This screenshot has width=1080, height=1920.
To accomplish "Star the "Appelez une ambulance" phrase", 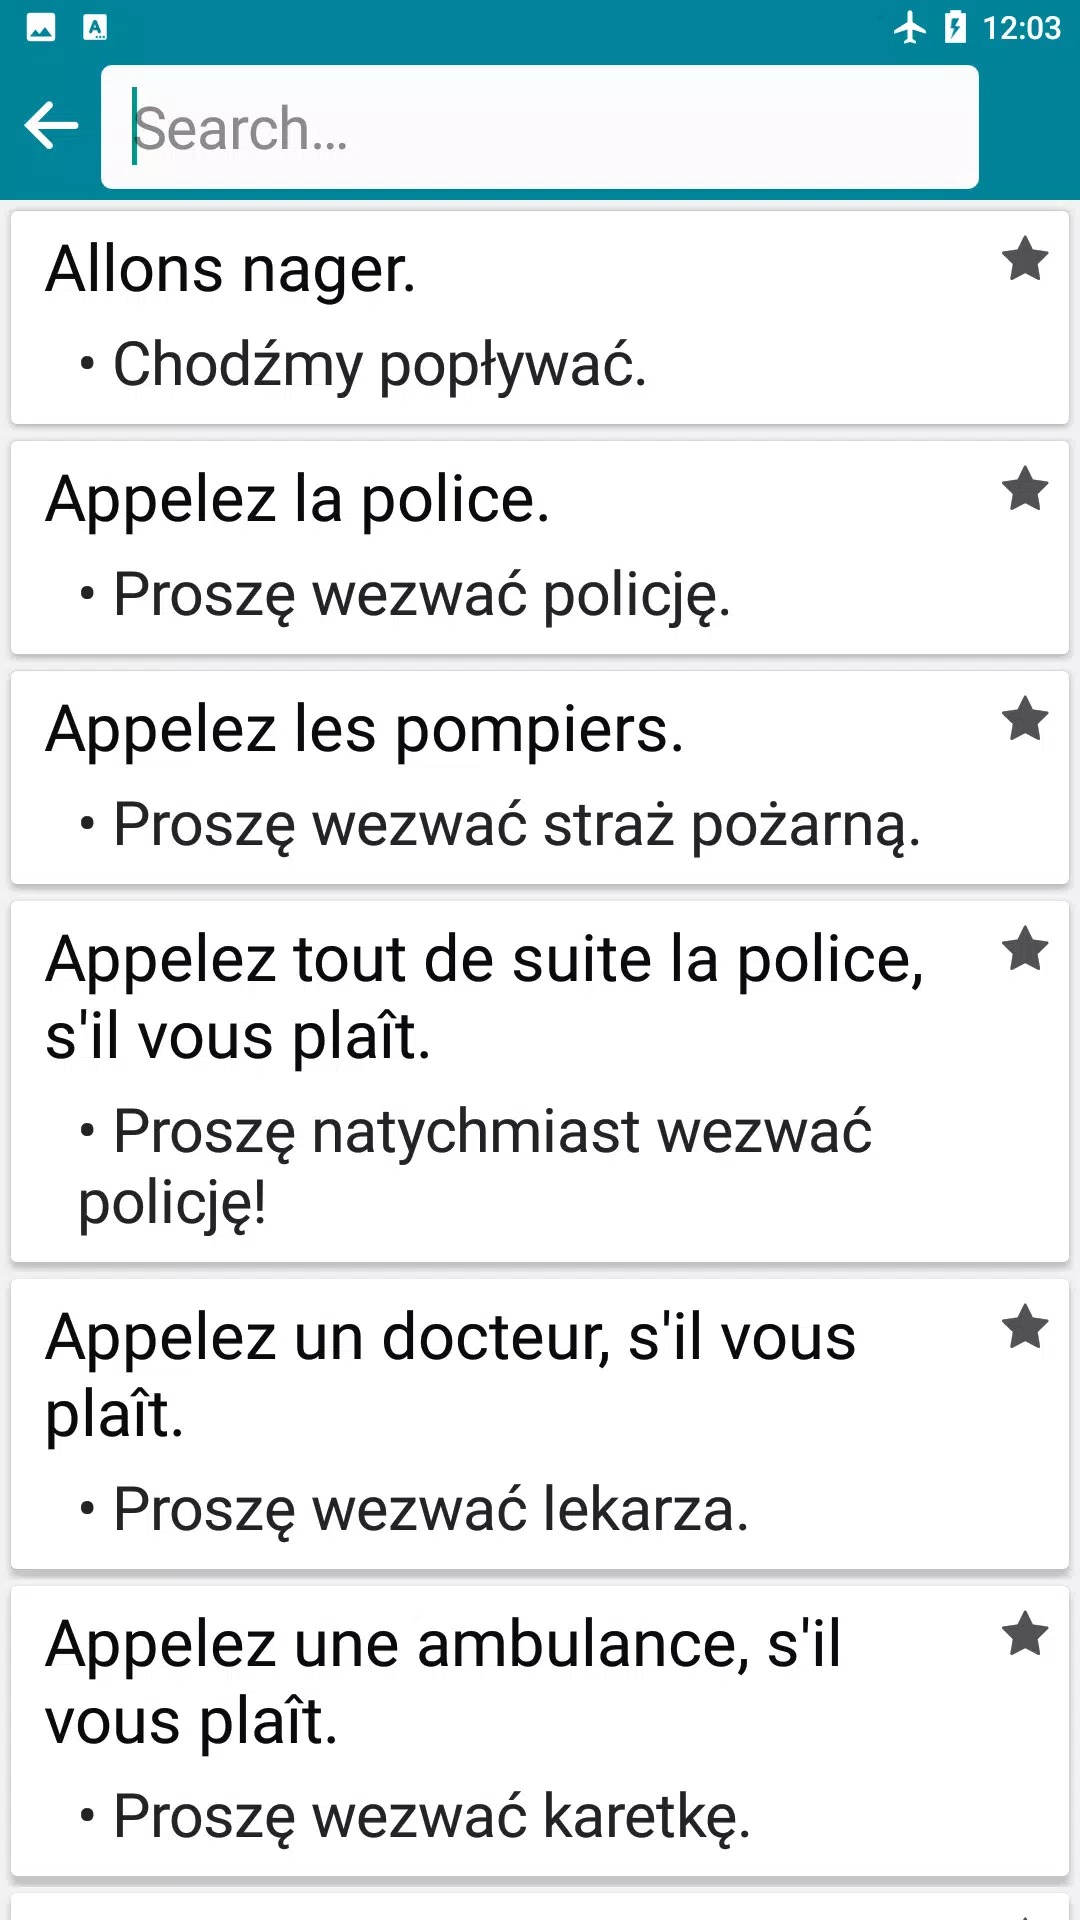I will tap(1025, 1635).
